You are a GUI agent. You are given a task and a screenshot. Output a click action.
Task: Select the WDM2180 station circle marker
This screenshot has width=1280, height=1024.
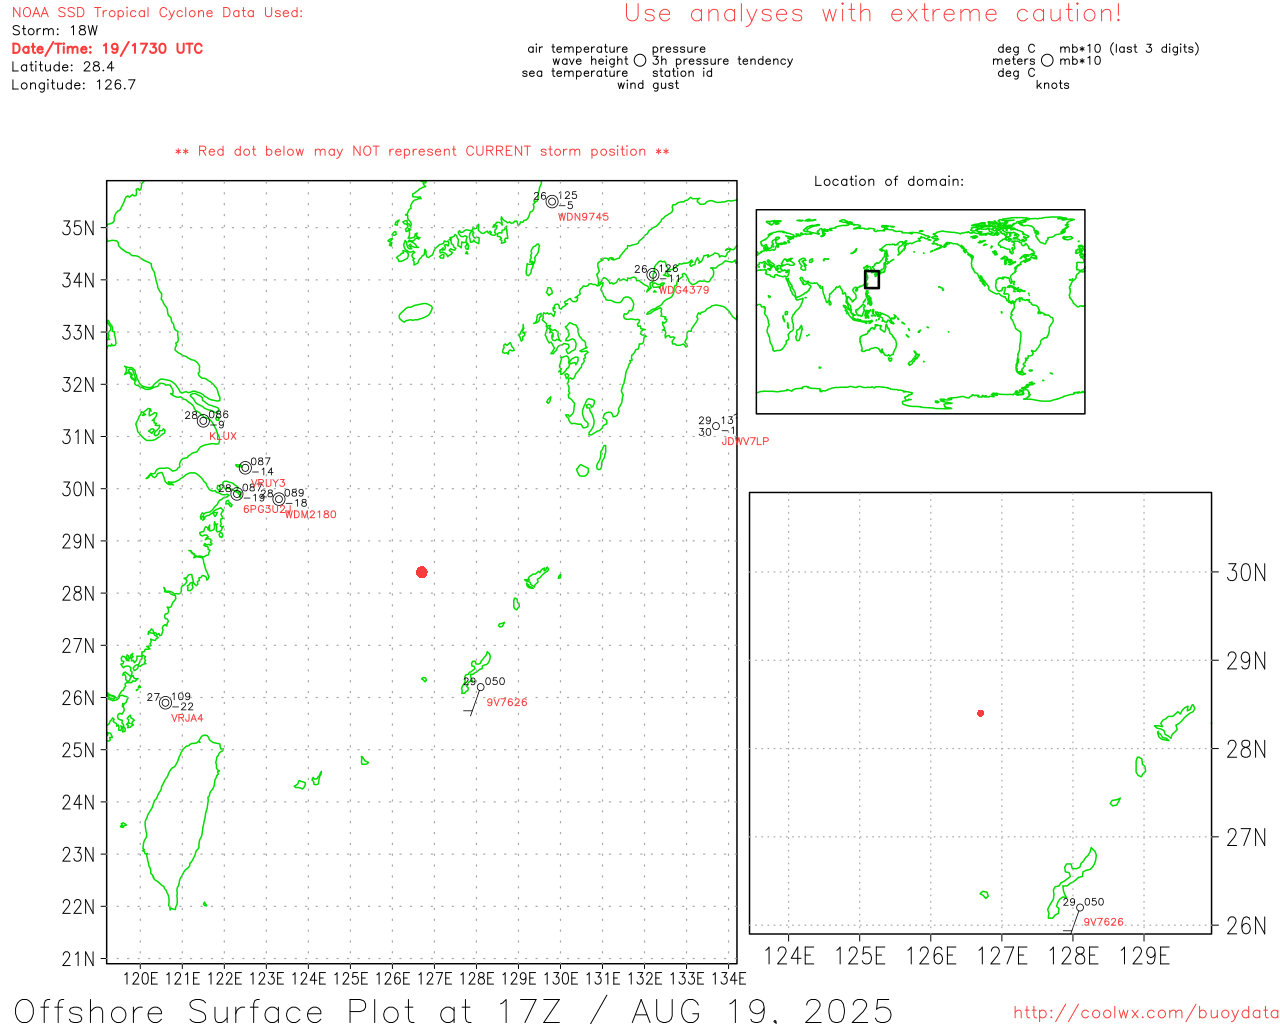click(279, 499)
